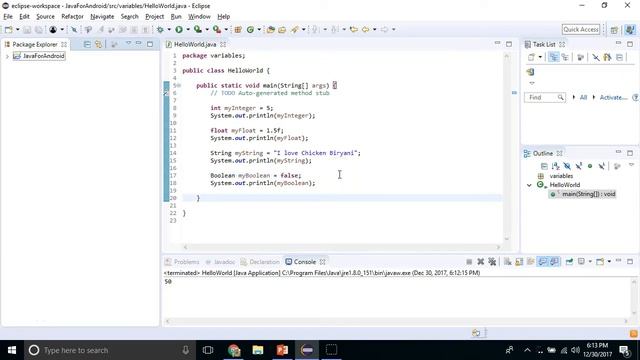This screenshot has height=360, width=640.
Task: Toggle Focus on Workweek in Task List
Action: click(x=580, y=57)
